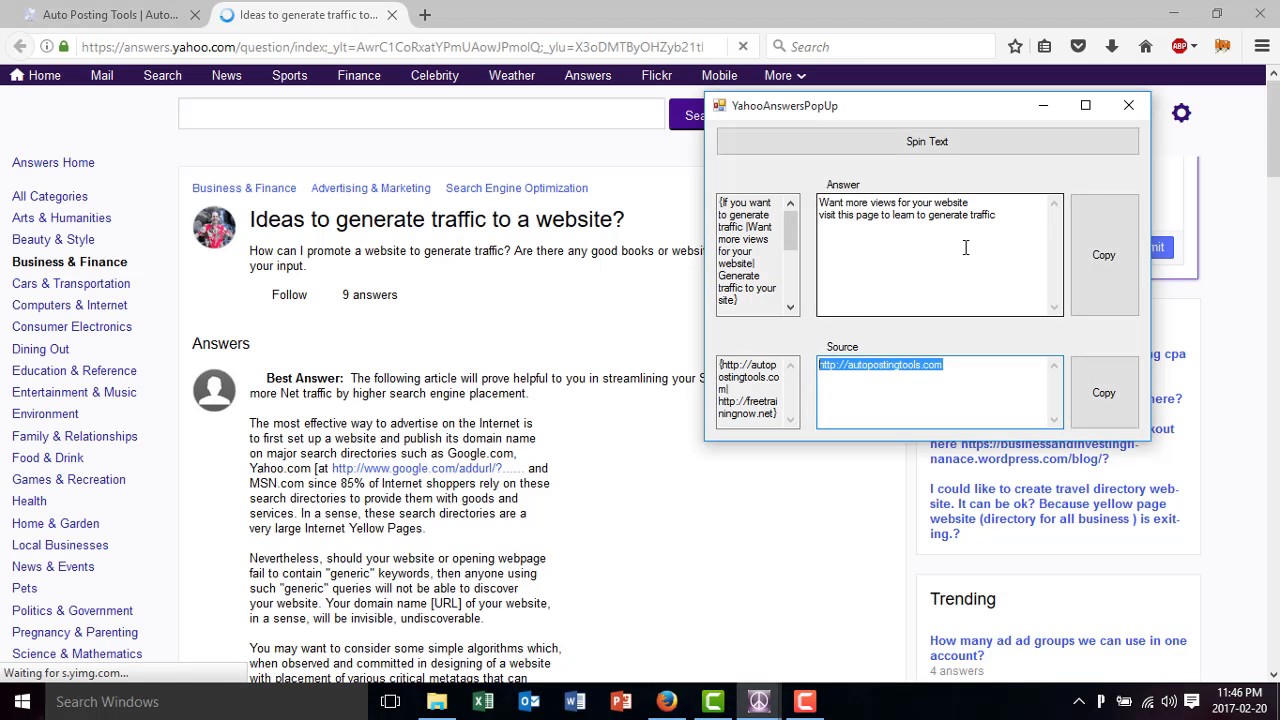Copy the Answer text

(1104, 255)
